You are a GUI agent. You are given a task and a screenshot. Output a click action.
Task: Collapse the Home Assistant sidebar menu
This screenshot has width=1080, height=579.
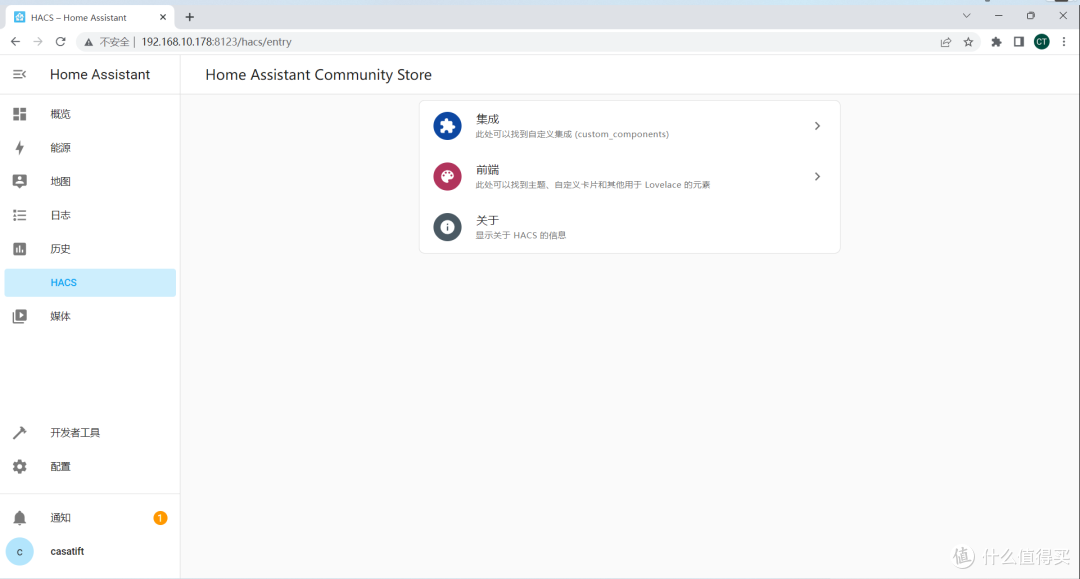[19, 74]
